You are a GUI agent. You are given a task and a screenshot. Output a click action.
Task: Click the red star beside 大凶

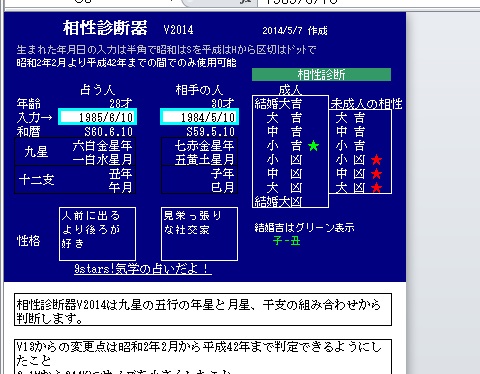click(377, 188)
